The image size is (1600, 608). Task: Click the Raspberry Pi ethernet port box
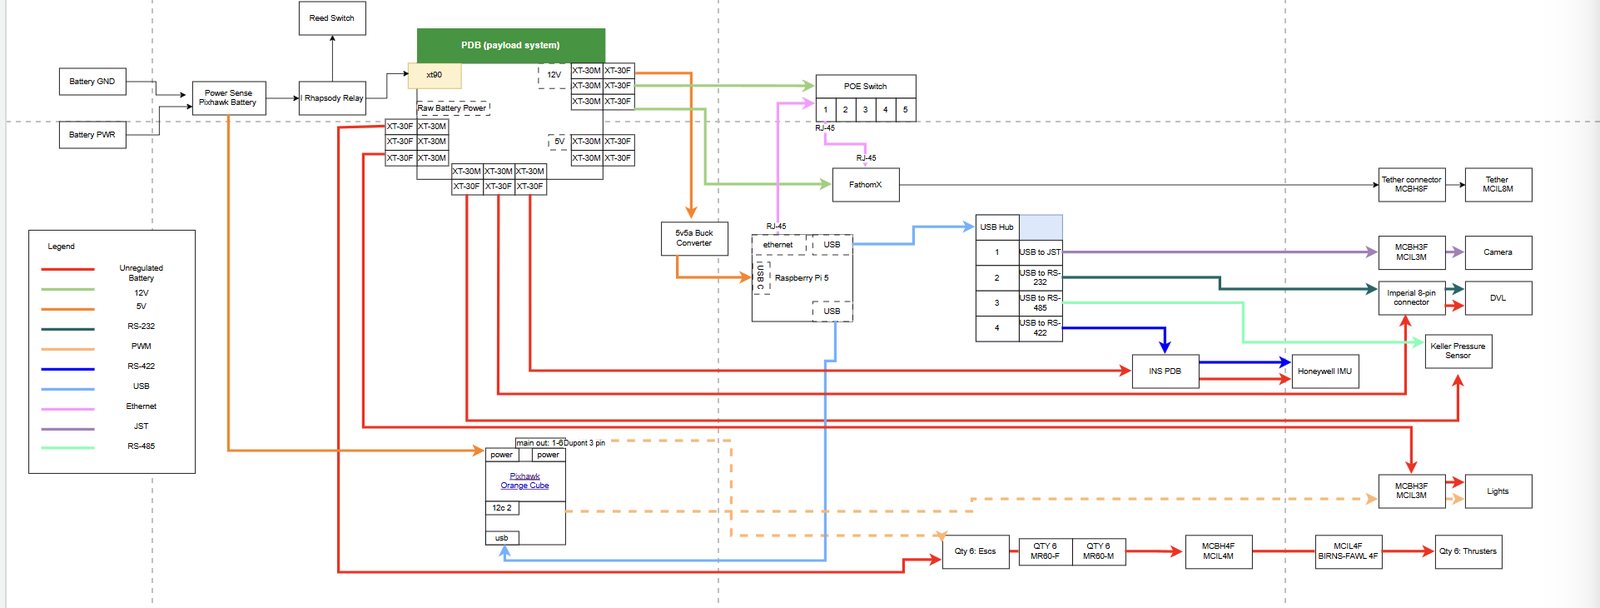pos(778,245)
